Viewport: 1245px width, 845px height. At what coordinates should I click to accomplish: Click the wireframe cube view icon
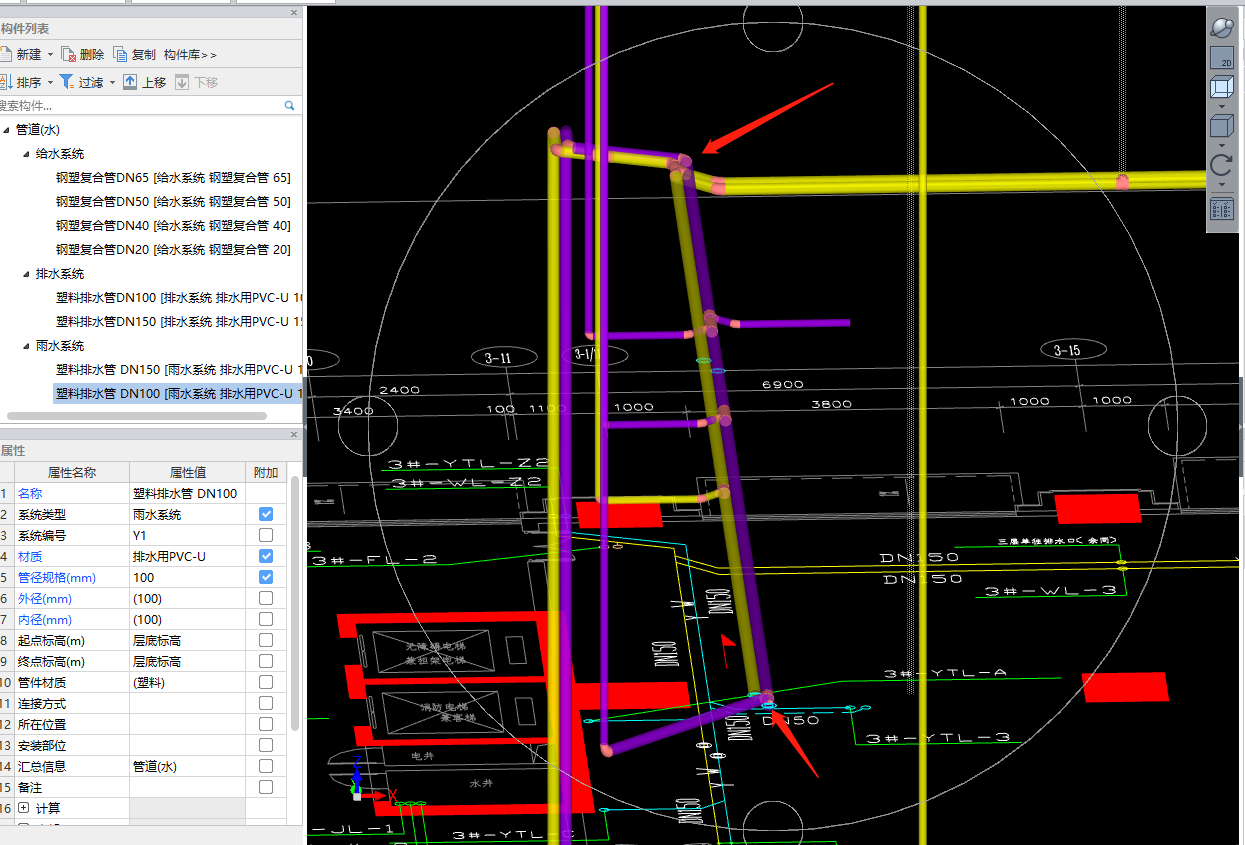[x=1222, y=88]
